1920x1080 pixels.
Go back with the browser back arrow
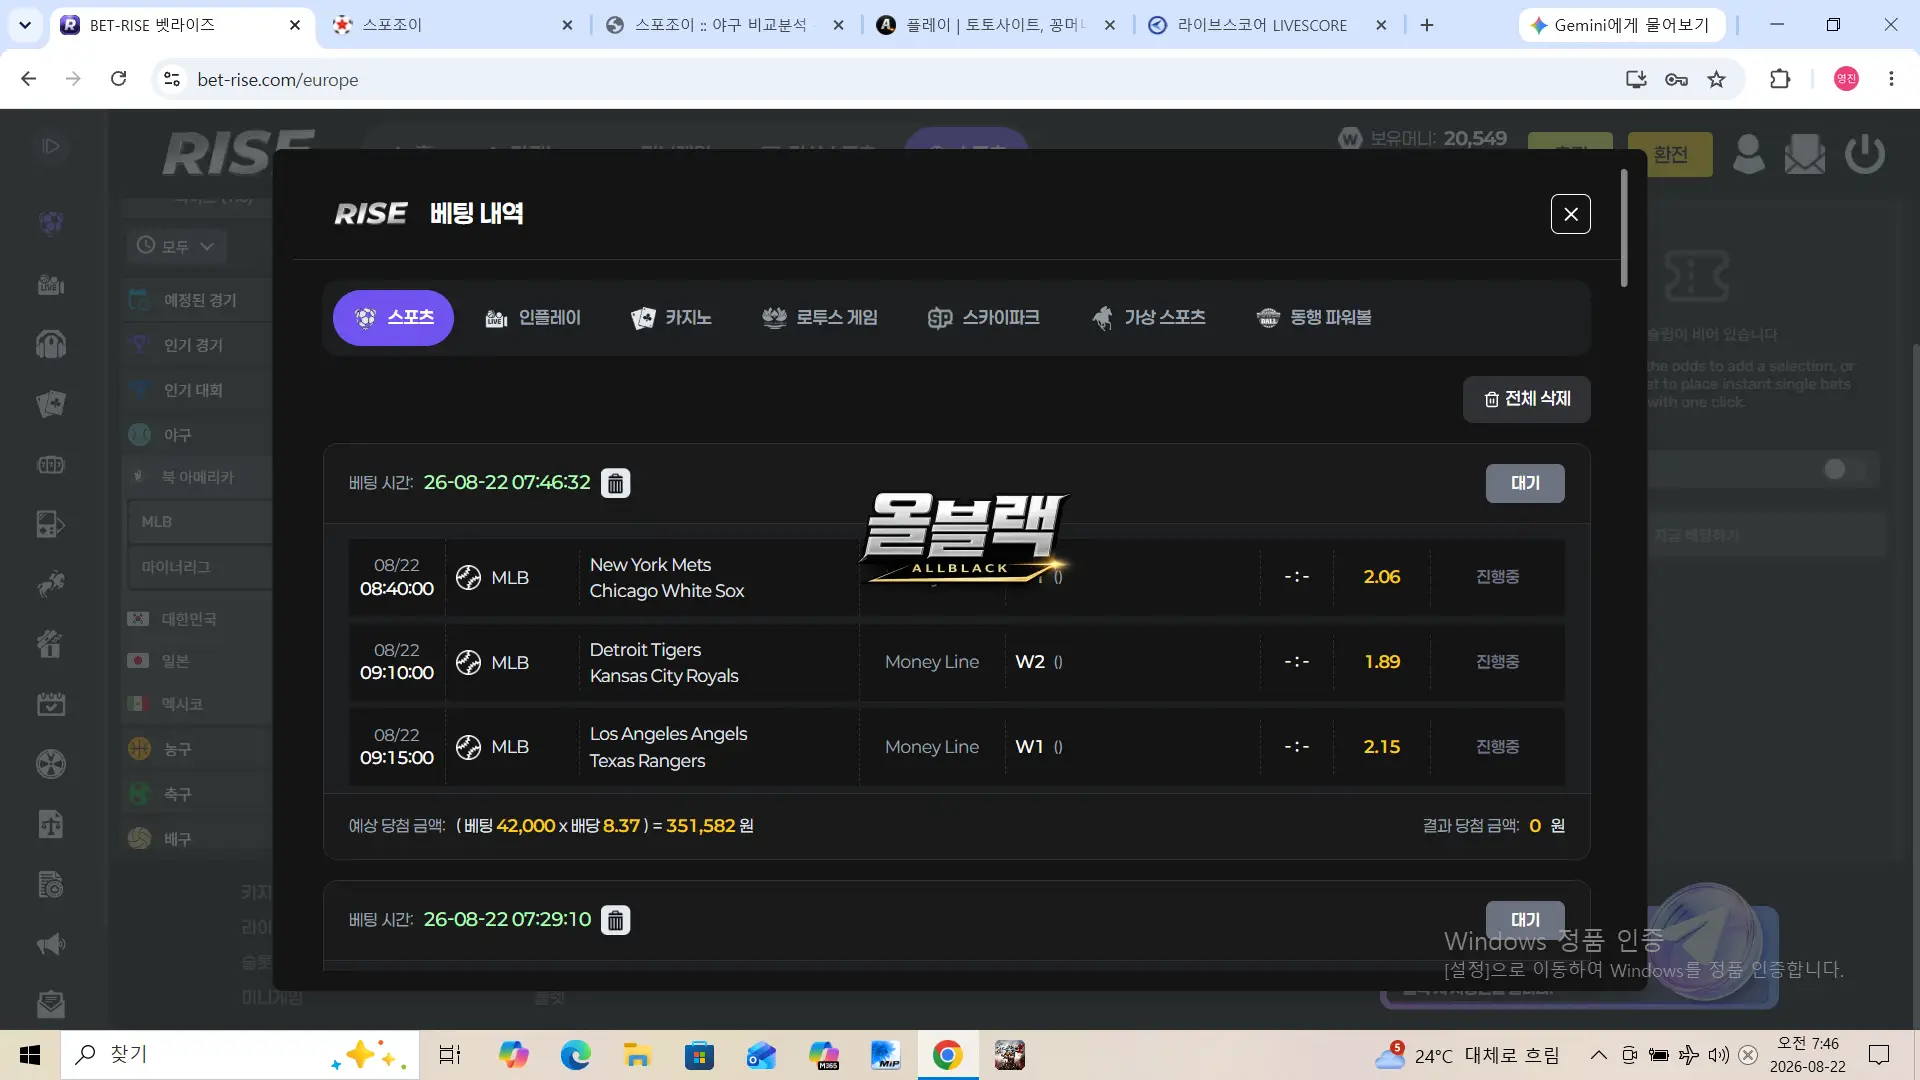28,79
